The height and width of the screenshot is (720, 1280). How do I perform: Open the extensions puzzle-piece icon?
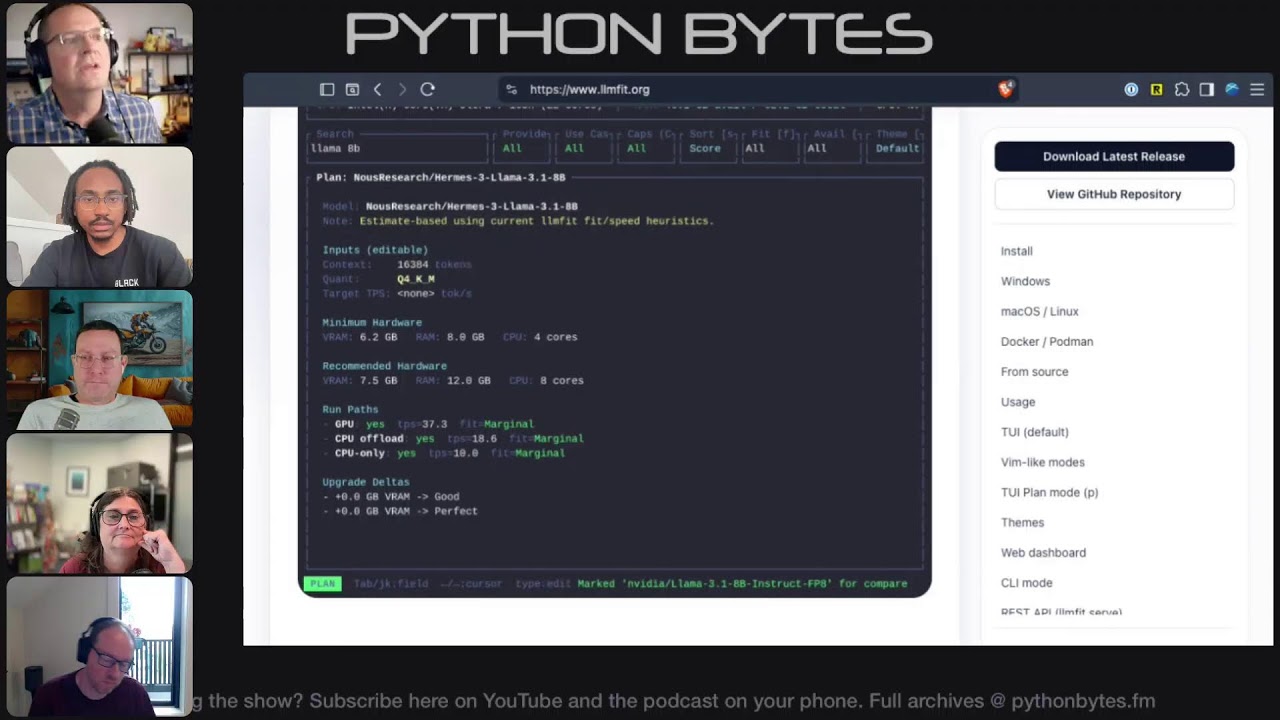point(1182,89)
